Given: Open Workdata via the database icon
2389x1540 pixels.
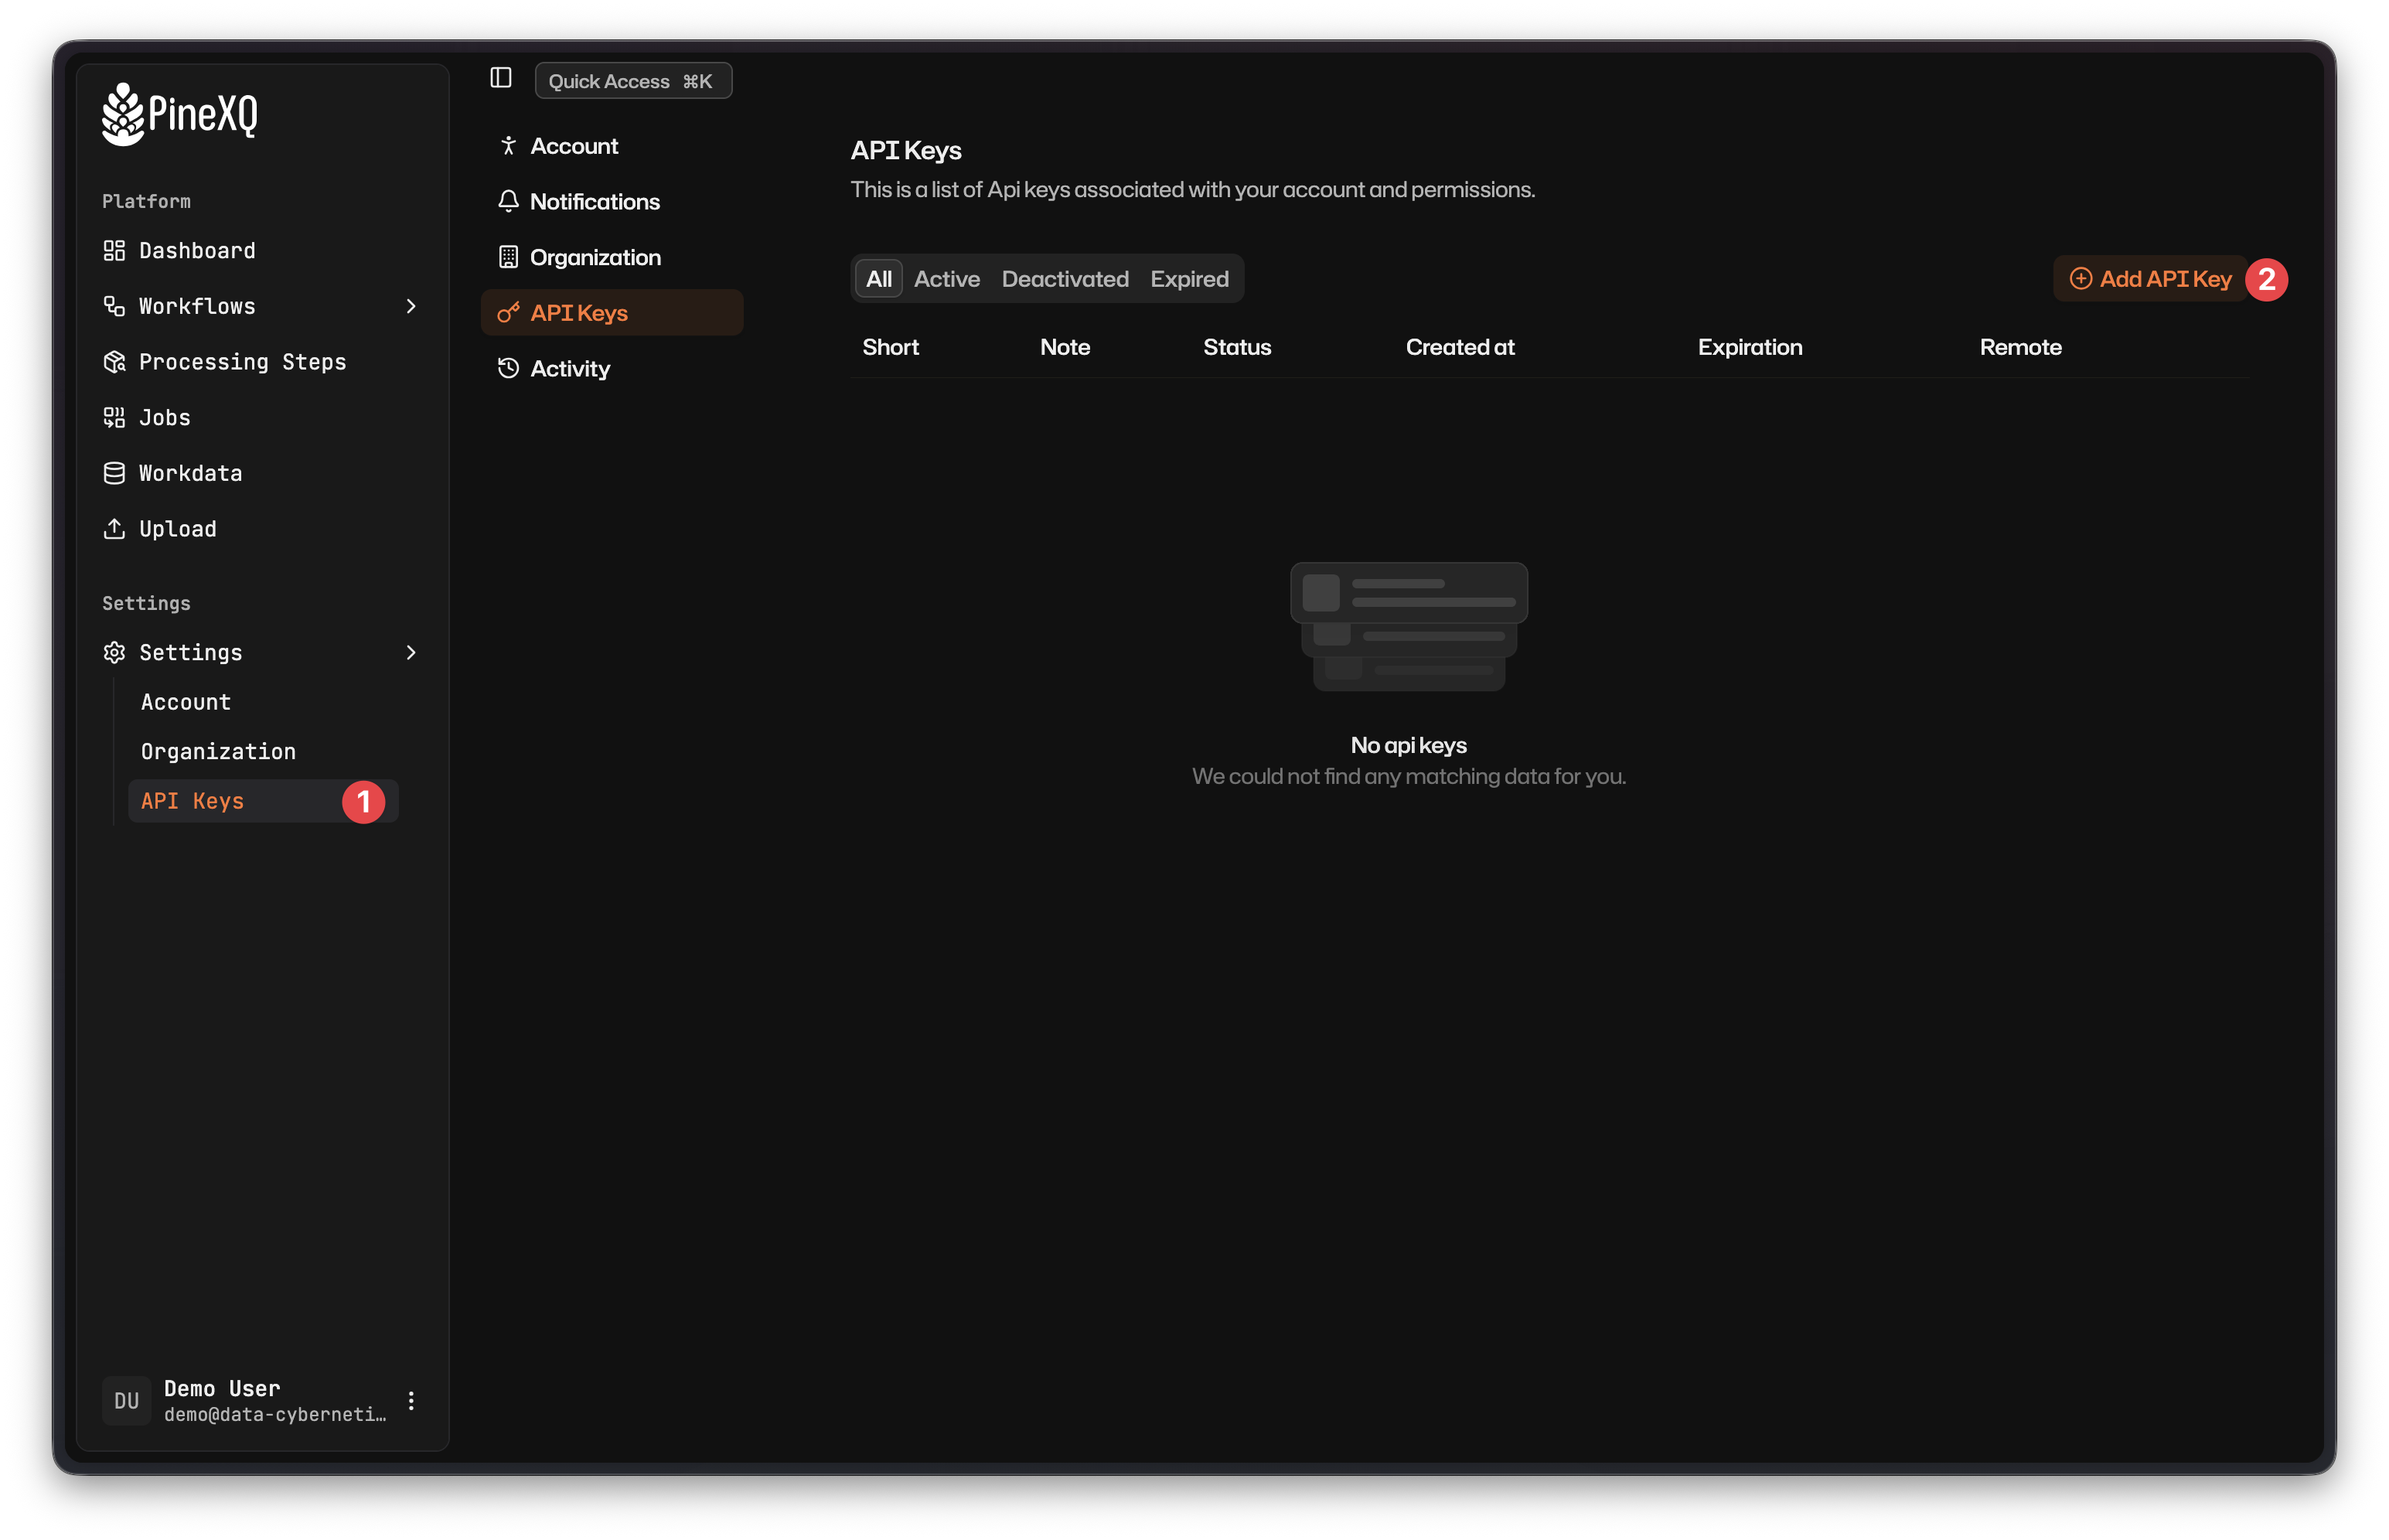Looking at the screenshot, I should pos(114,472).
